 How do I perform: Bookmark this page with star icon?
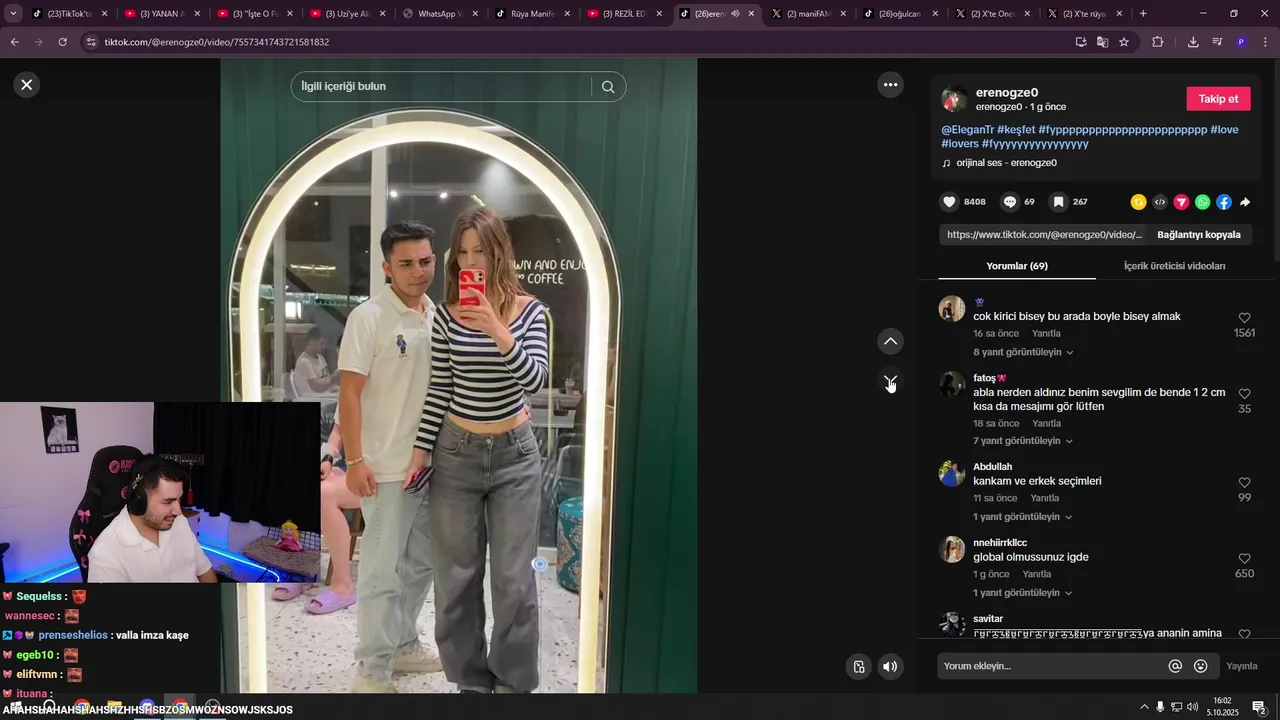point(1124,42)
